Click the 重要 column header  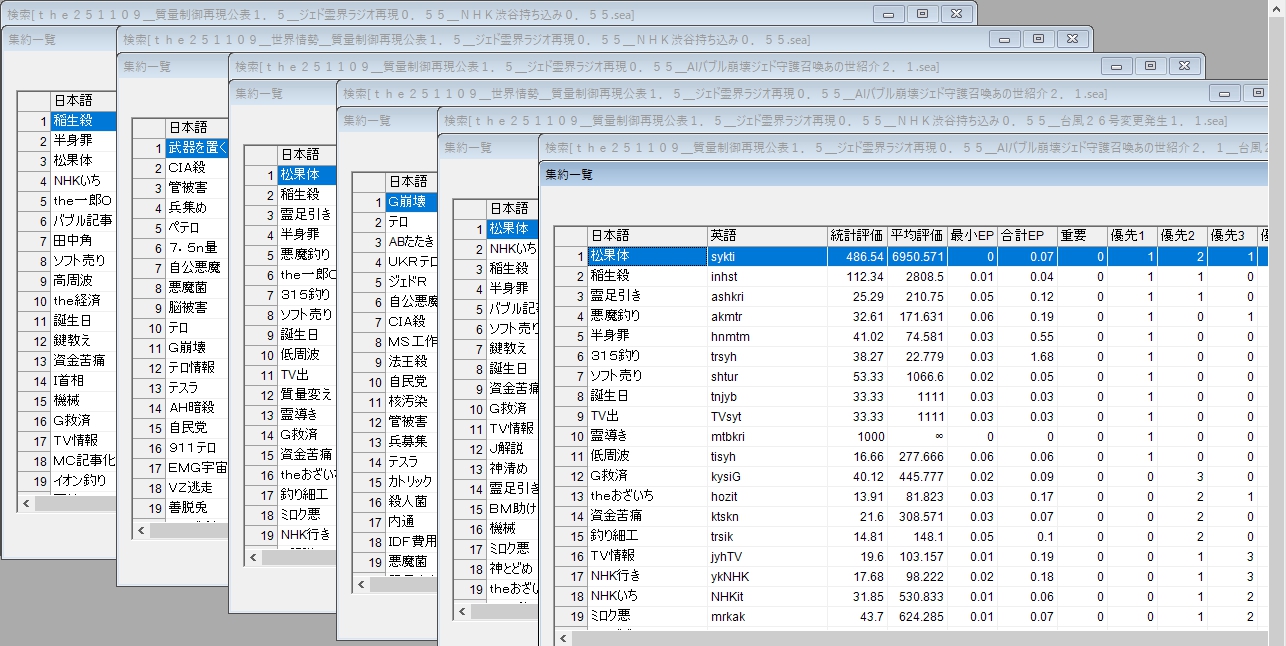[1080, 236]
